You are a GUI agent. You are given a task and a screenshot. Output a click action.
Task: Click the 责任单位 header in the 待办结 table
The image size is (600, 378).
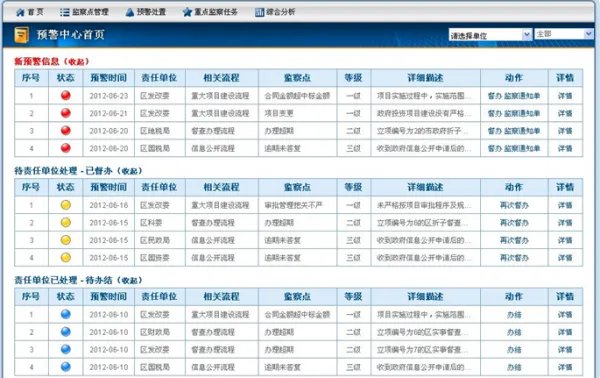pos(159,297)
